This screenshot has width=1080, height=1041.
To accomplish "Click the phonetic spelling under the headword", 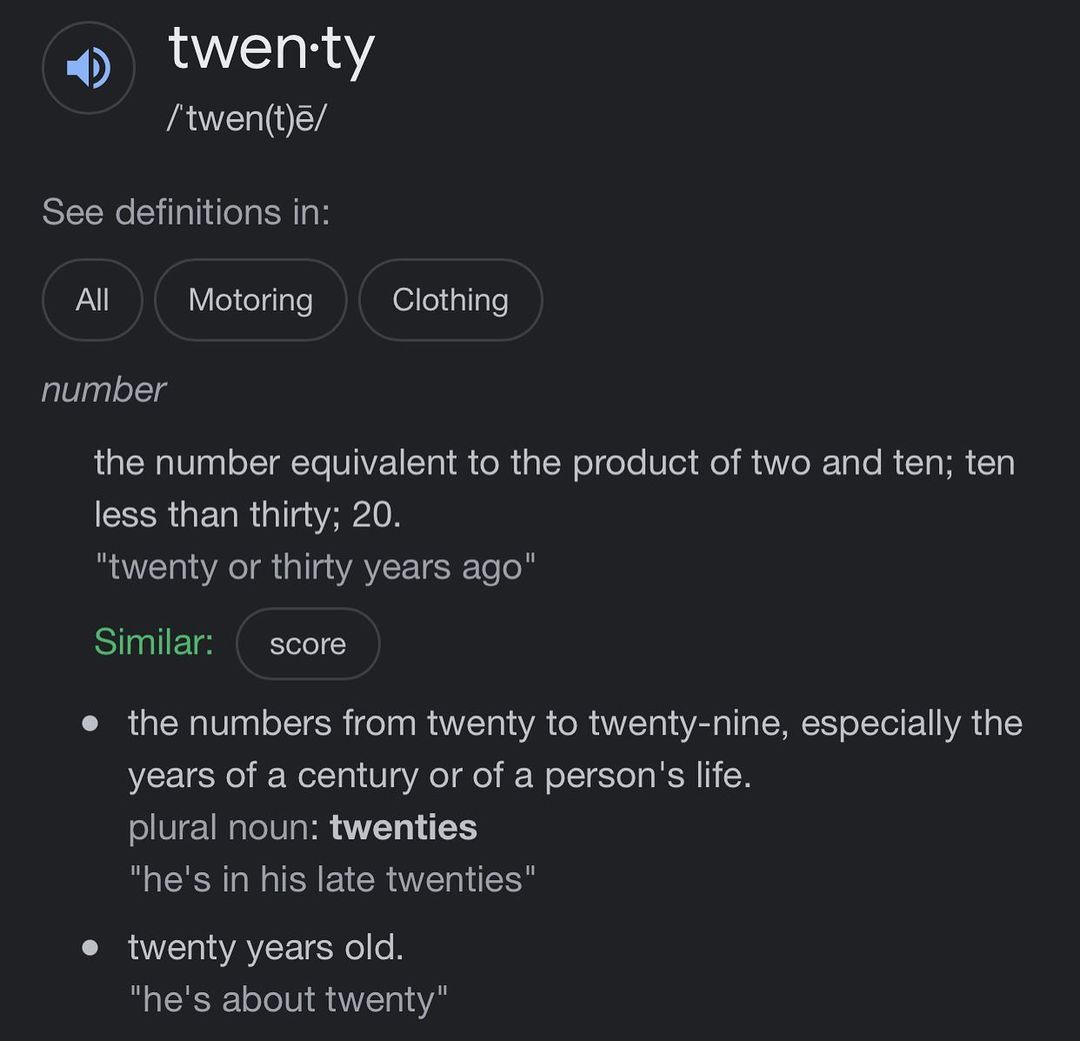I will pos(248,120).
